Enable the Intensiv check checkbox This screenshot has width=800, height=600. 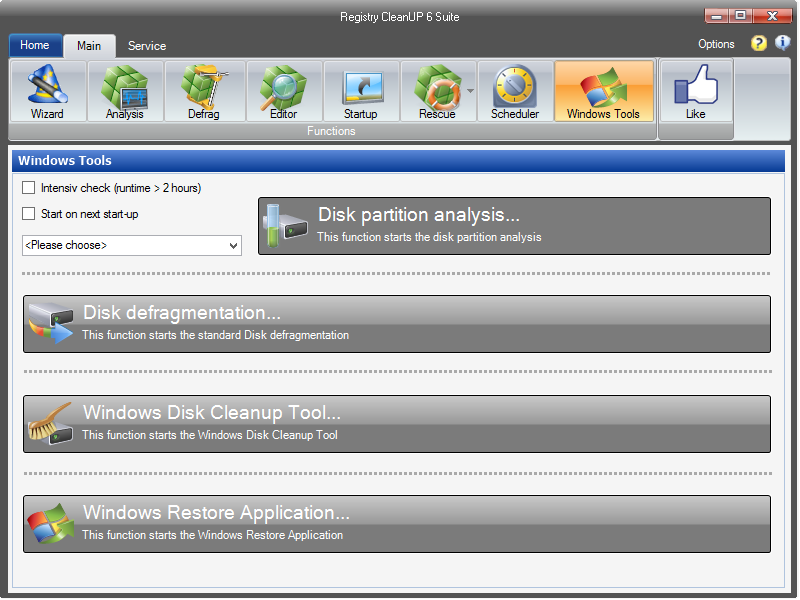tap(29, 188)
